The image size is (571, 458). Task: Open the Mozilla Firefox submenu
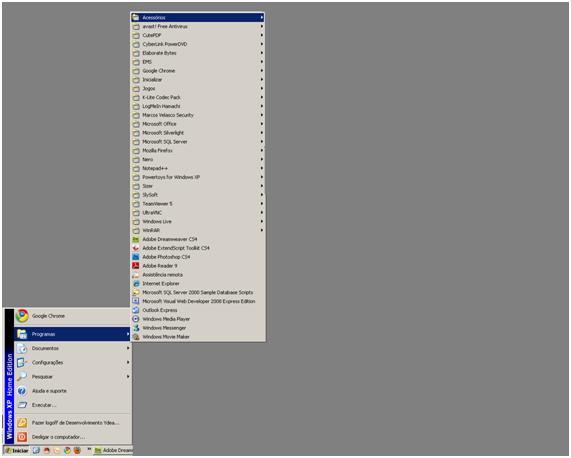tap(198, 150)
